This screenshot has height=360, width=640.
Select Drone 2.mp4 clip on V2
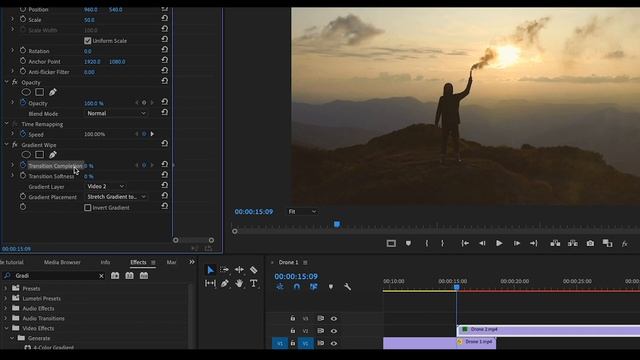tap(548, 330)
